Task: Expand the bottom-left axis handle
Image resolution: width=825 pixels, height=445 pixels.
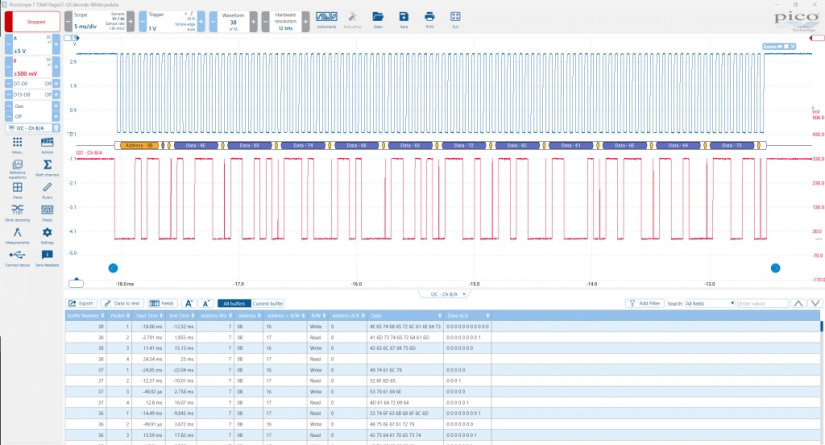Action: (76, 282)
